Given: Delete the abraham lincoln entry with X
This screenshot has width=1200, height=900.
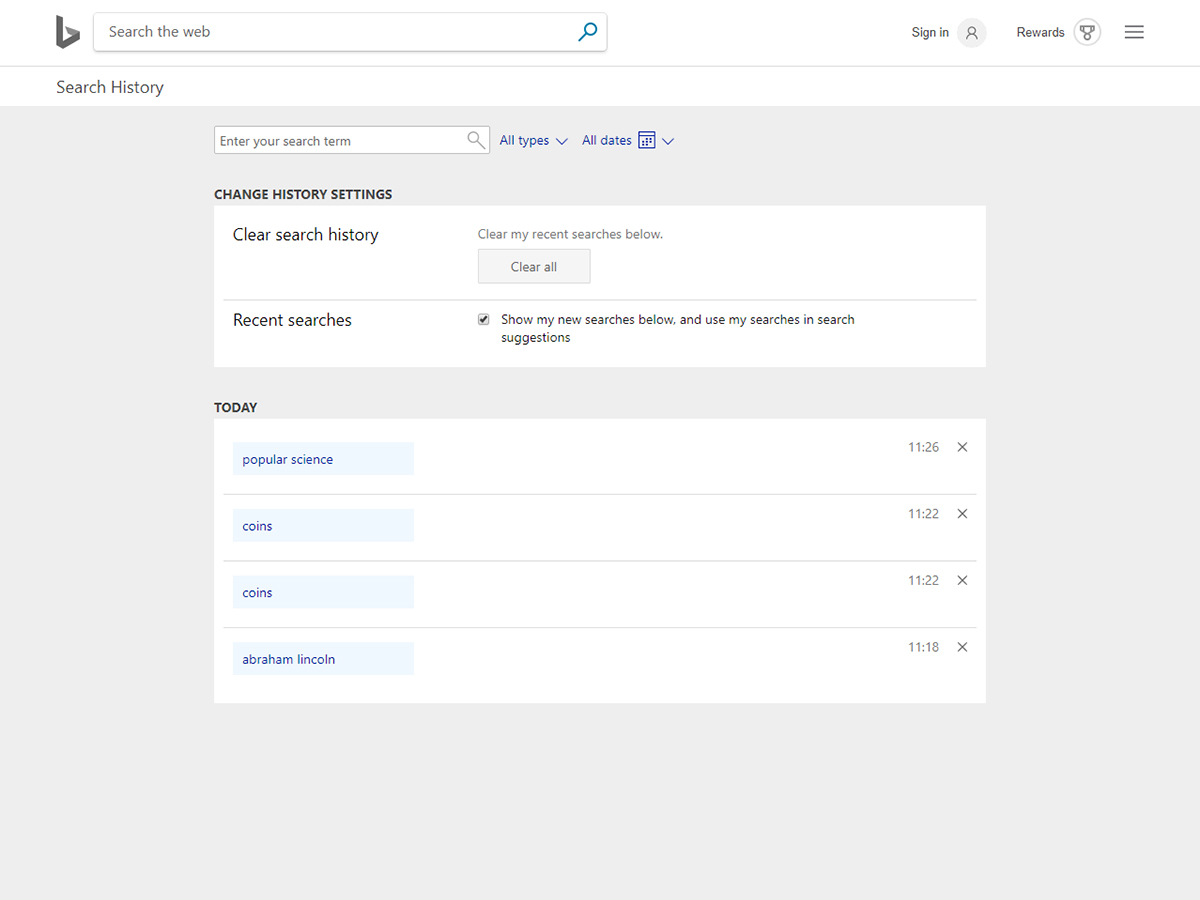Looking at the screenshot, I should (962, 647).
